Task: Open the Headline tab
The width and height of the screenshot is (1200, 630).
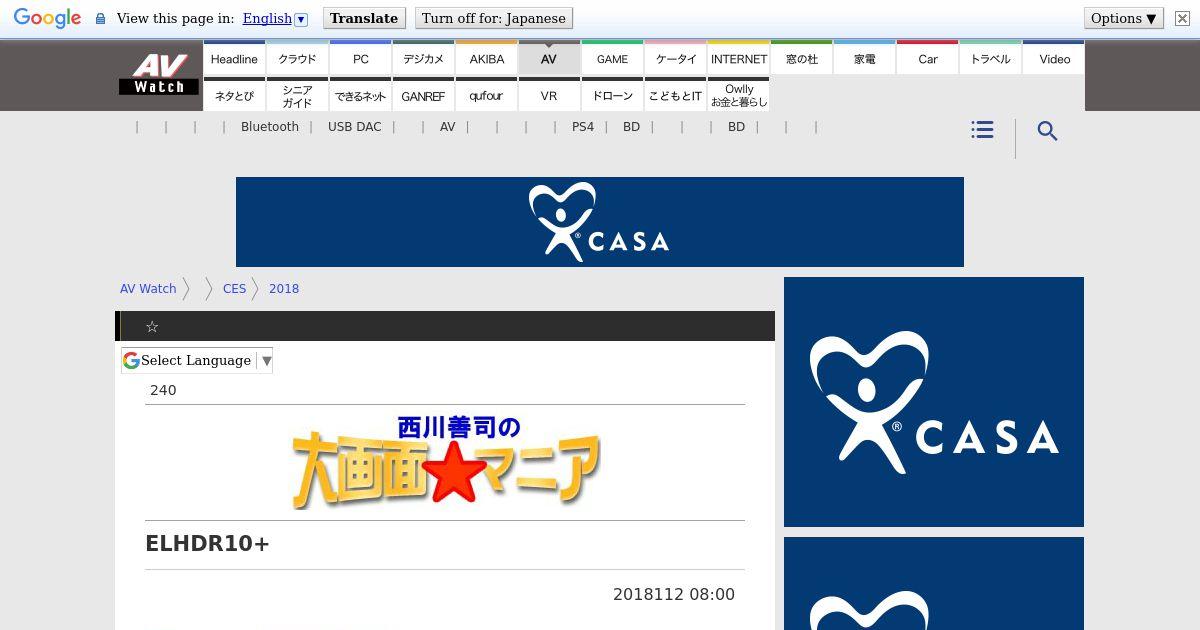Action: tap(234, 58)
